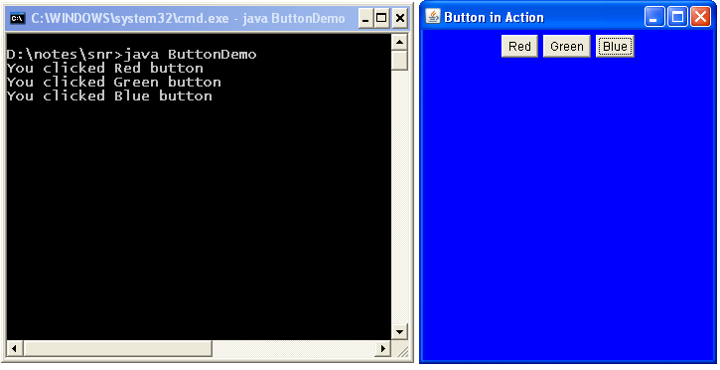The height and width of the screenshot is (370, 720).
Task: Click the console horizontal scrollbar right arrow
Action: [382, 348]
